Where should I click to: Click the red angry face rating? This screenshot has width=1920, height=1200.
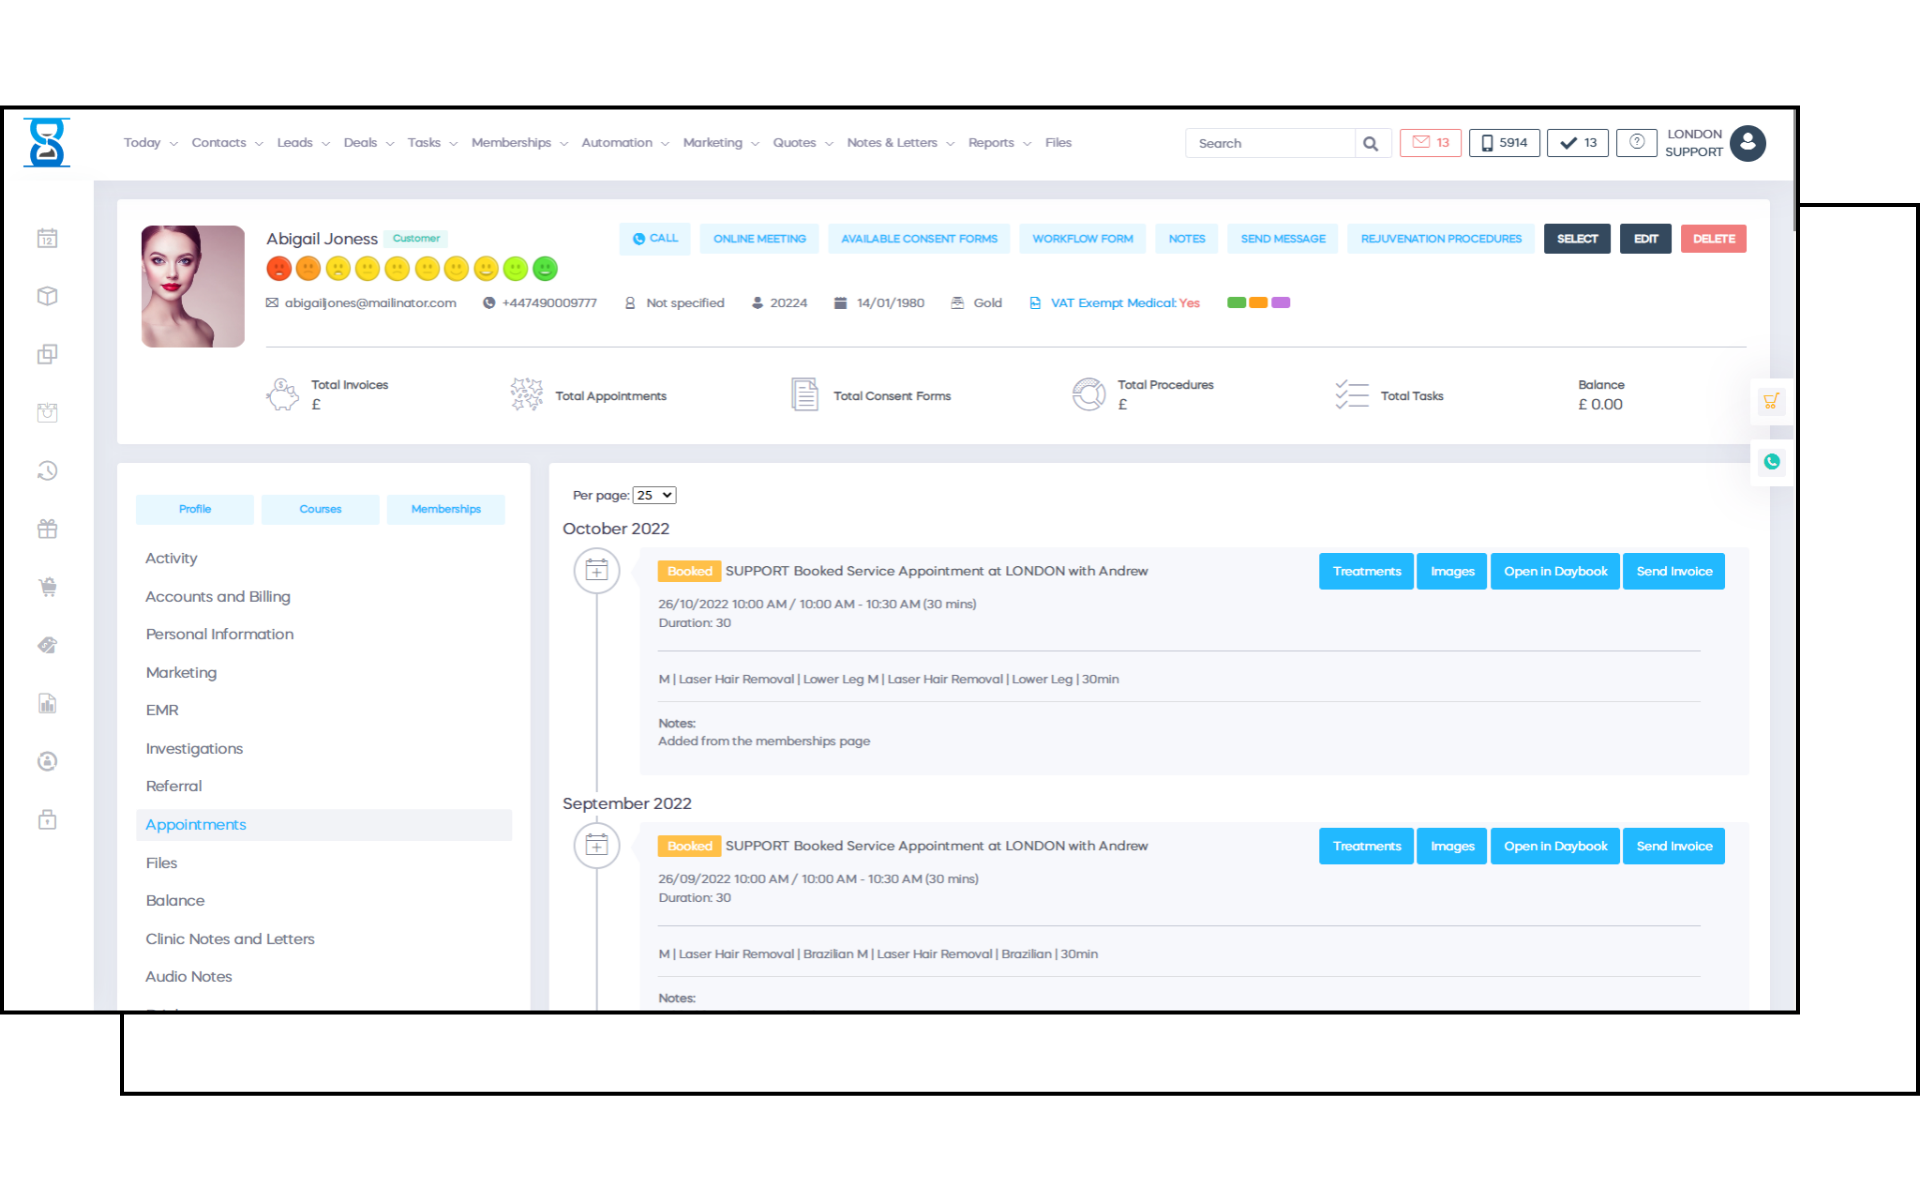[x=279, y=269]
